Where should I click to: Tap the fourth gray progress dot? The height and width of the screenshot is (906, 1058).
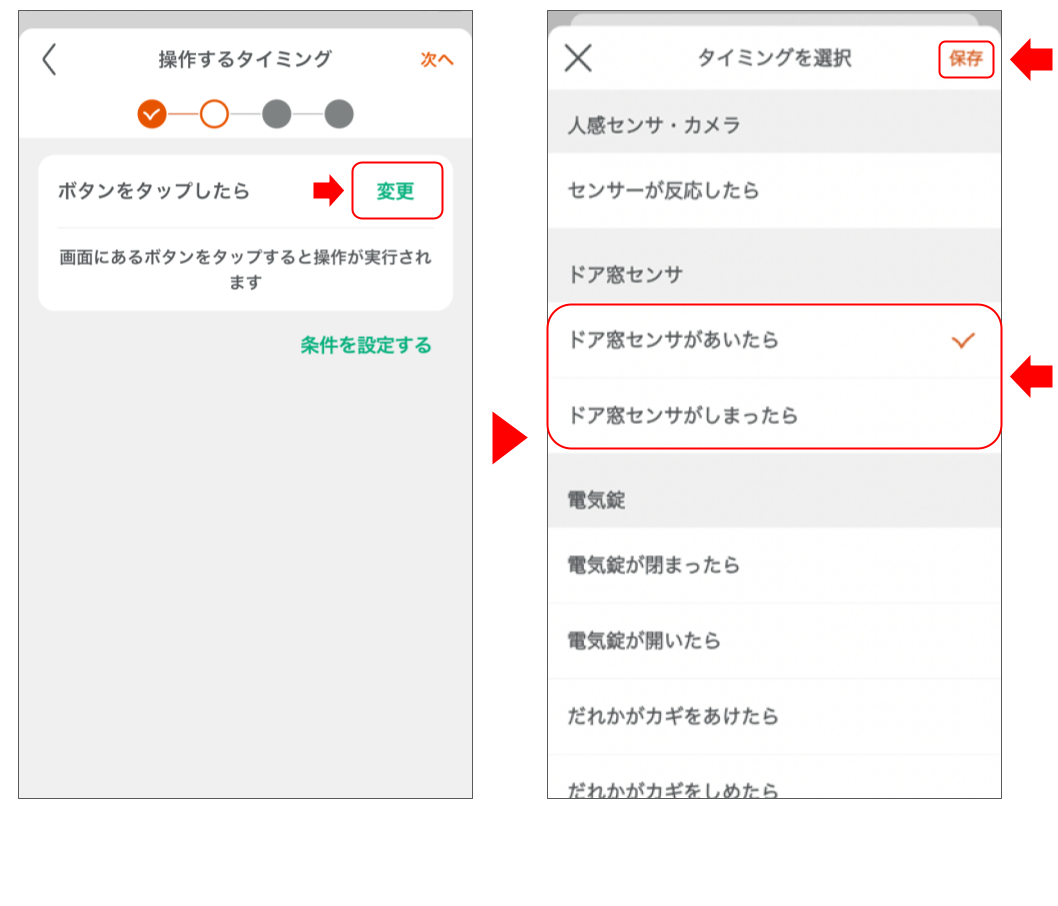(337, 113)
